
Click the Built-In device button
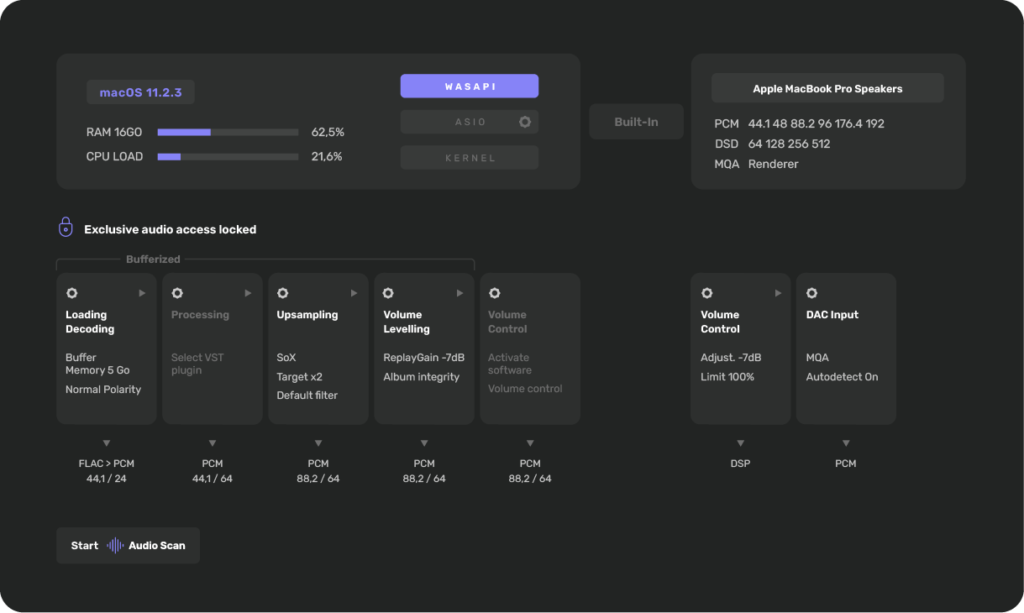pos(636,122)
